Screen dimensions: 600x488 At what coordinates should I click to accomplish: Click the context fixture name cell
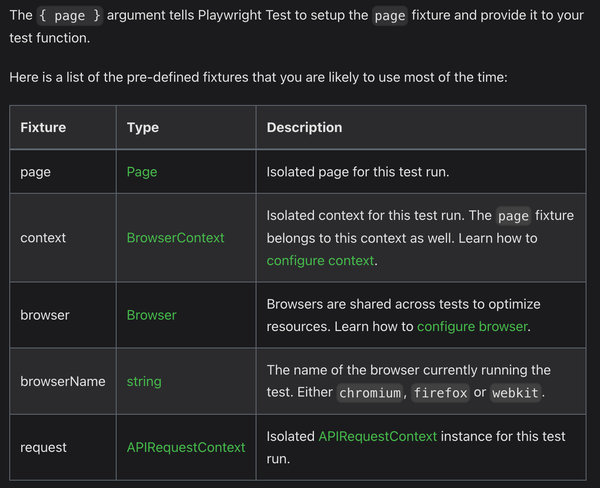63,238
